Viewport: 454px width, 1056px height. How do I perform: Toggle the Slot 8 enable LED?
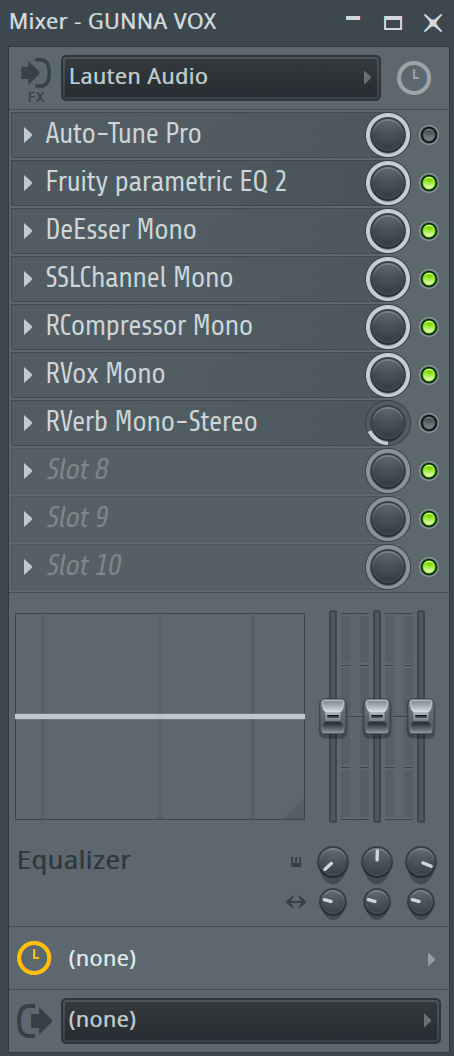click(428, 471)
